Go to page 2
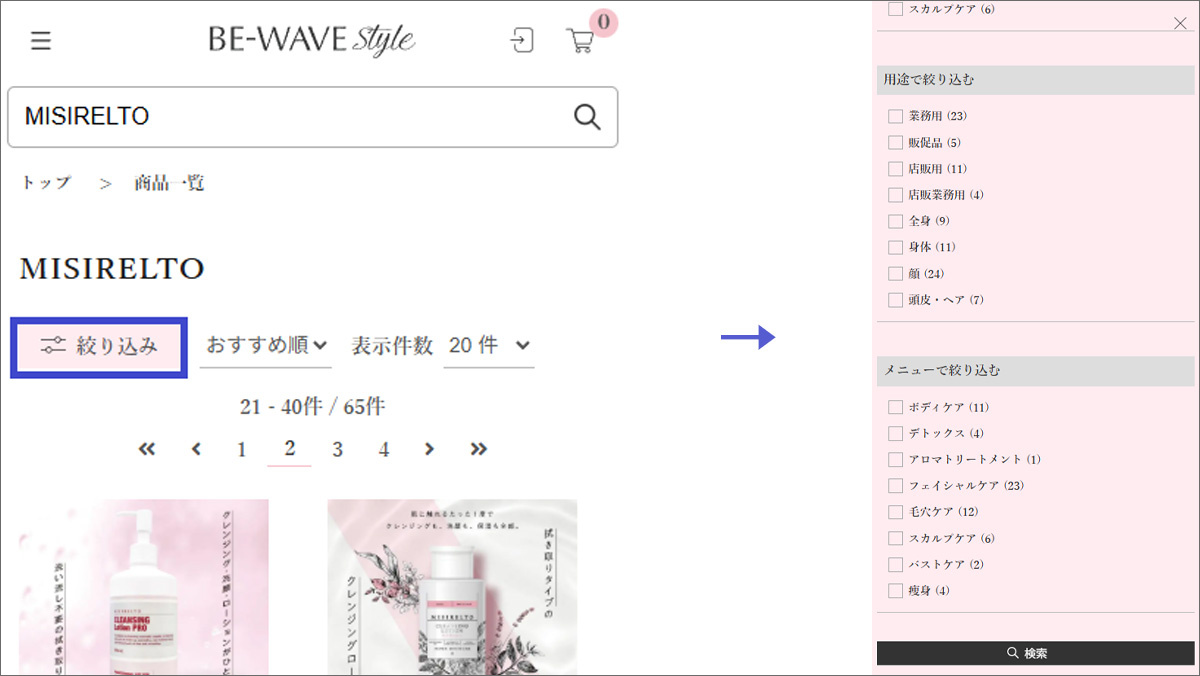 tap(289, 448)
